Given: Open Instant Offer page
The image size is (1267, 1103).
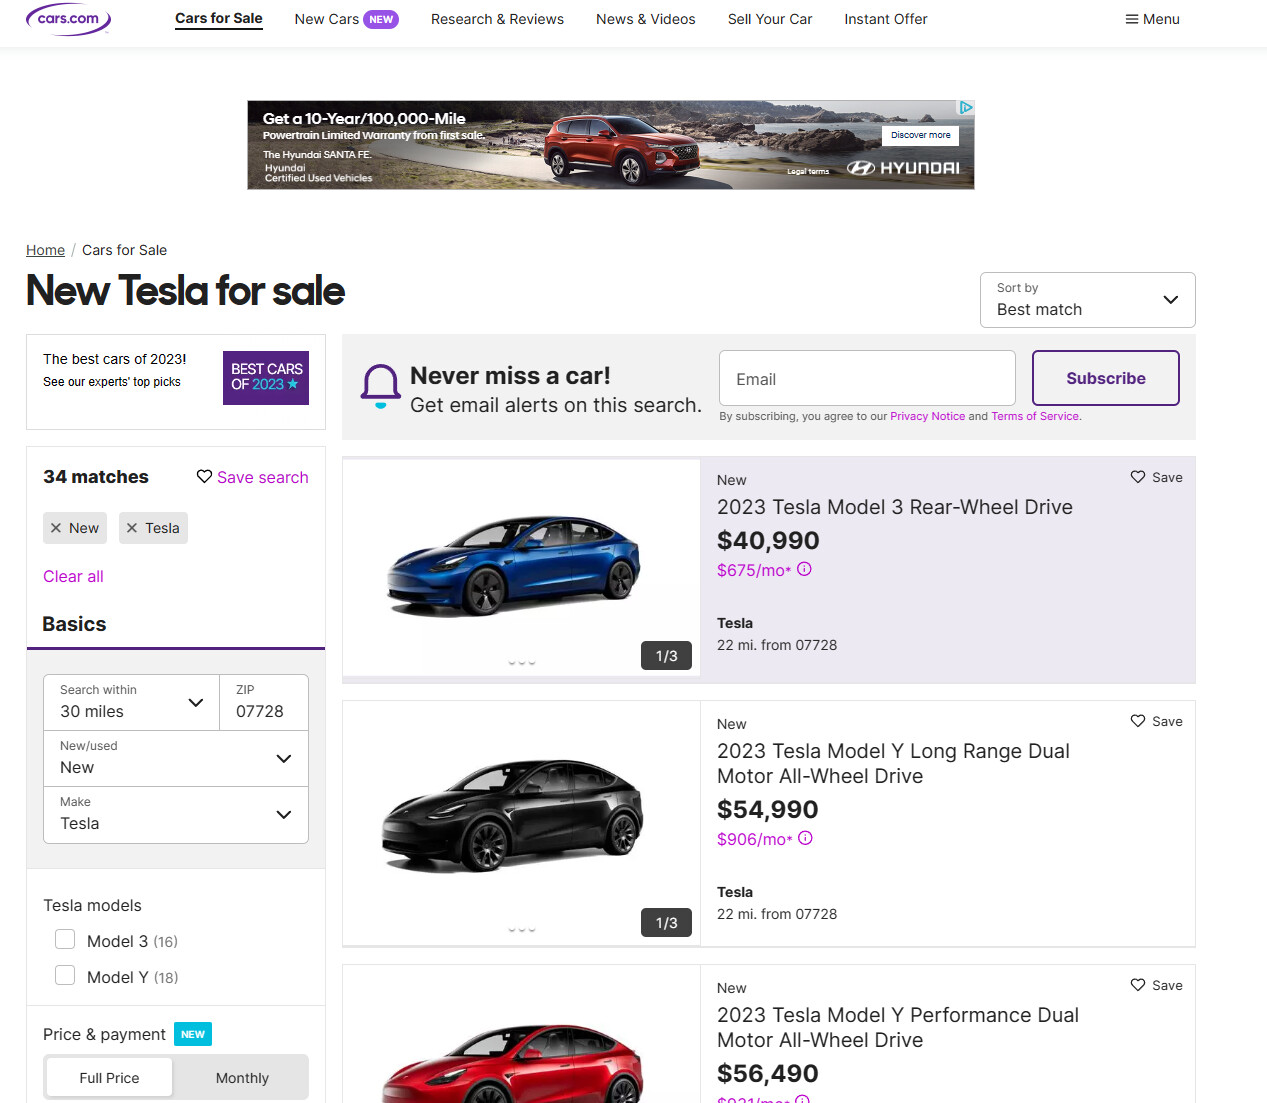Looking at the screenshot, I should pyautogui.click(x=886, y=19).
